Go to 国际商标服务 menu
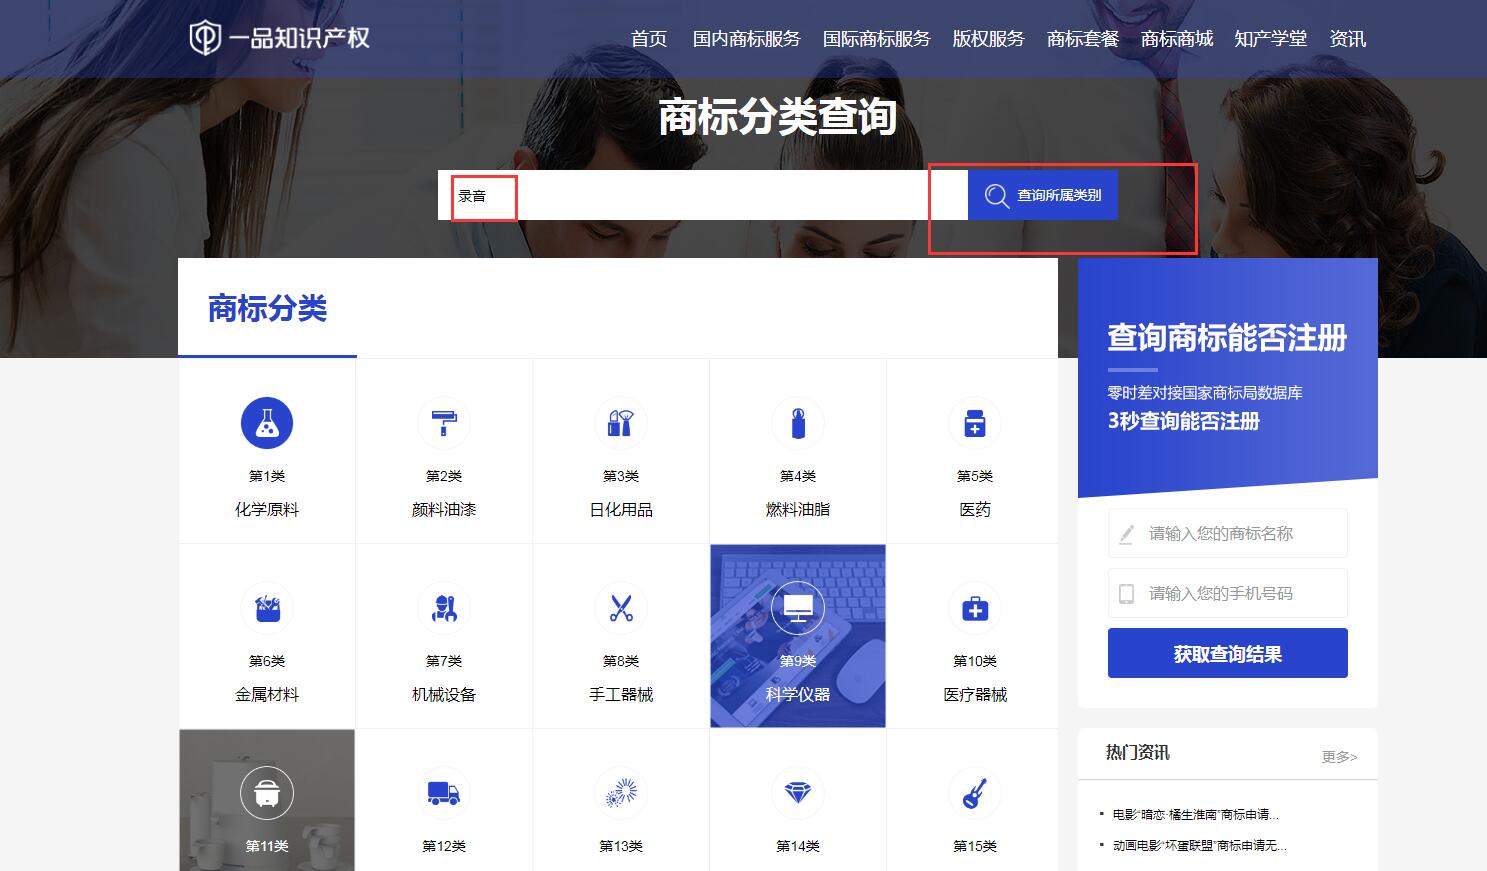Screen dimensions: 1487x871 [x=877, y=39]
